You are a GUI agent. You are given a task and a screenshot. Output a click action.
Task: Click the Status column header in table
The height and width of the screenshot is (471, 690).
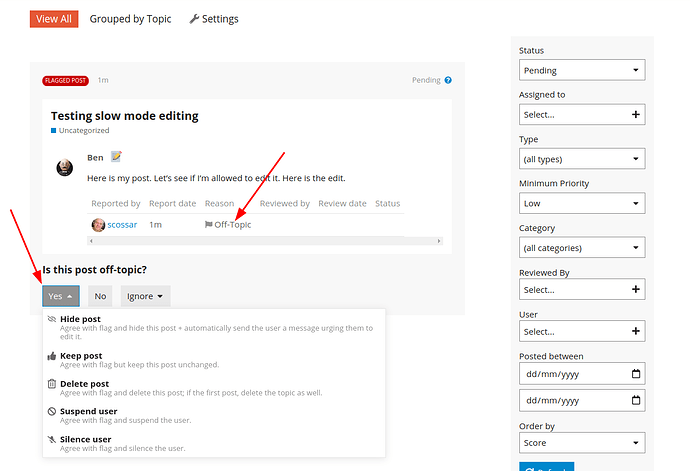pyautogui.click(x=387, y=203)
